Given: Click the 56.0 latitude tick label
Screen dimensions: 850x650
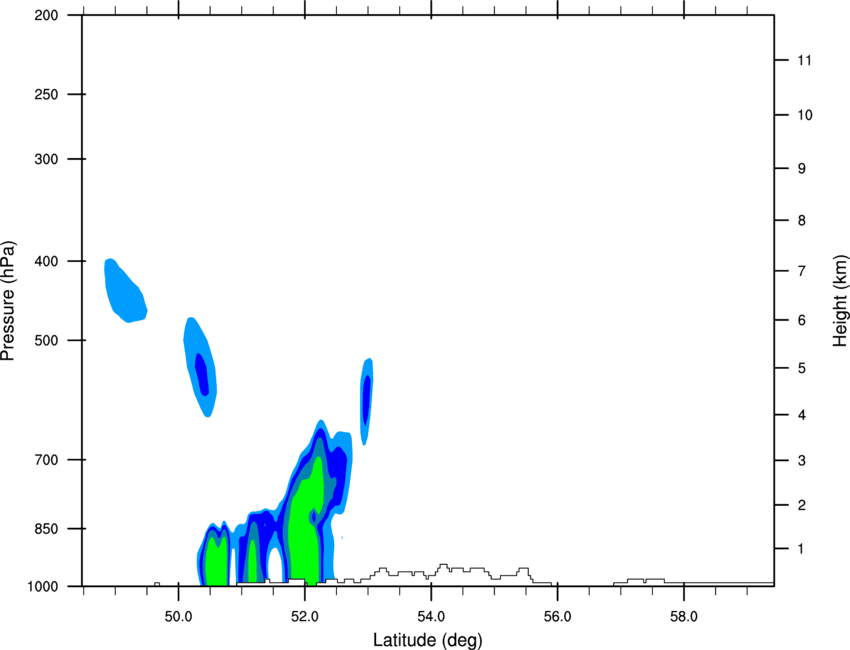Looking at the screenshot, I should coord(558,617).
